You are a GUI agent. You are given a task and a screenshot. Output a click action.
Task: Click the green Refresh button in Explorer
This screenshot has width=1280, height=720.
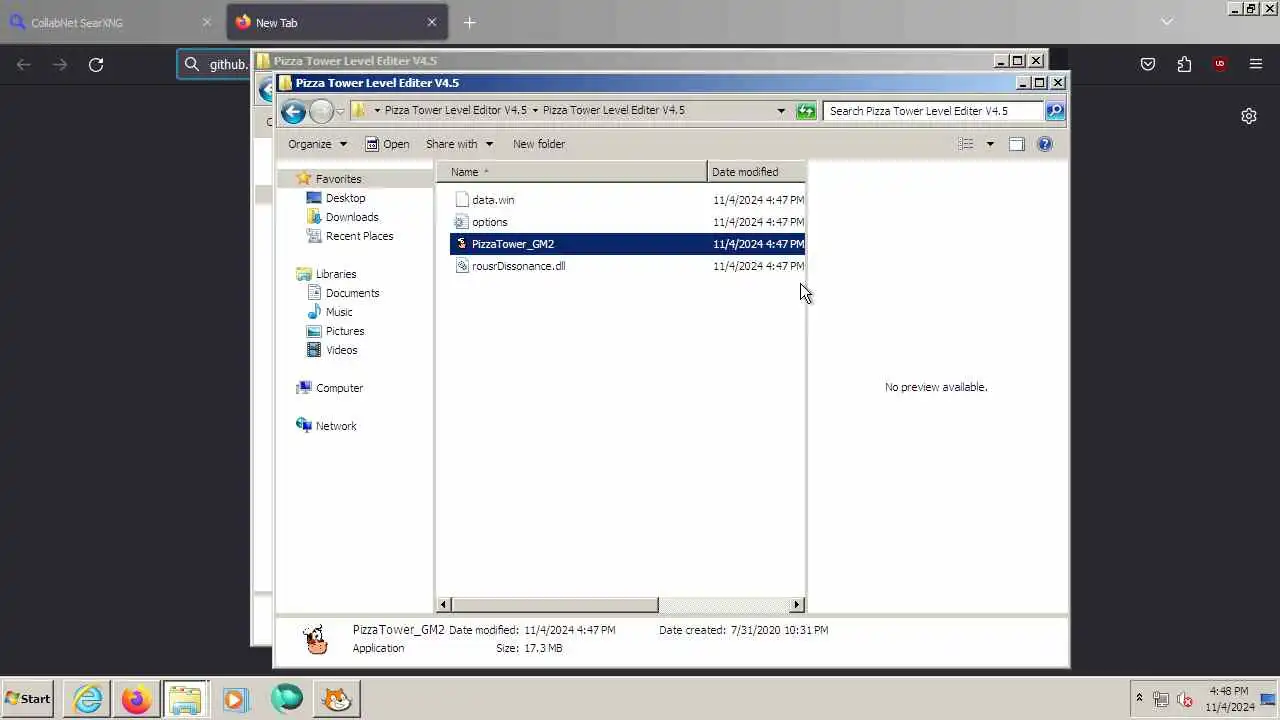[x=806, y=111]
